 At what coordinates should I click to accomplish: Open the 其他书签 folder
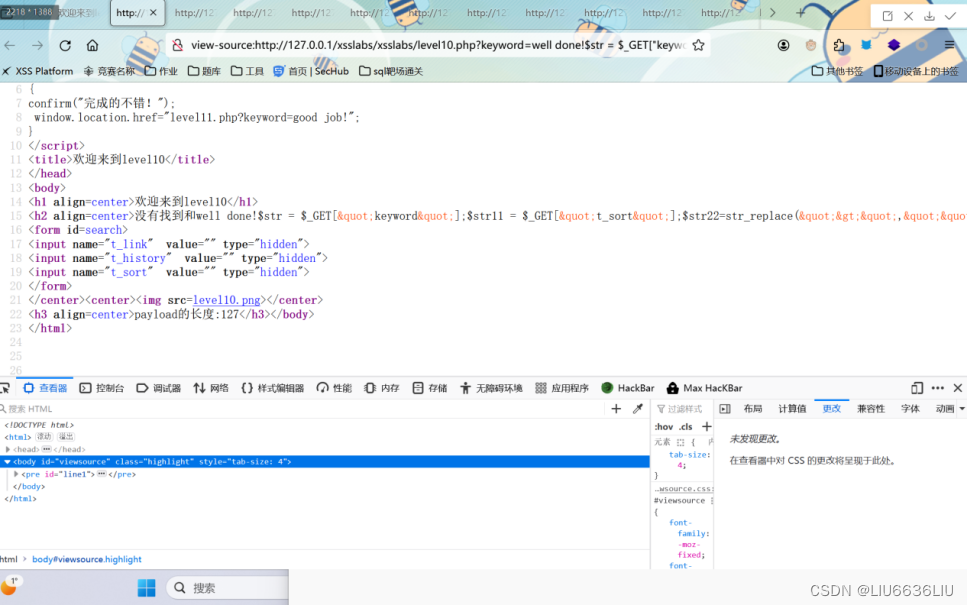837,71
